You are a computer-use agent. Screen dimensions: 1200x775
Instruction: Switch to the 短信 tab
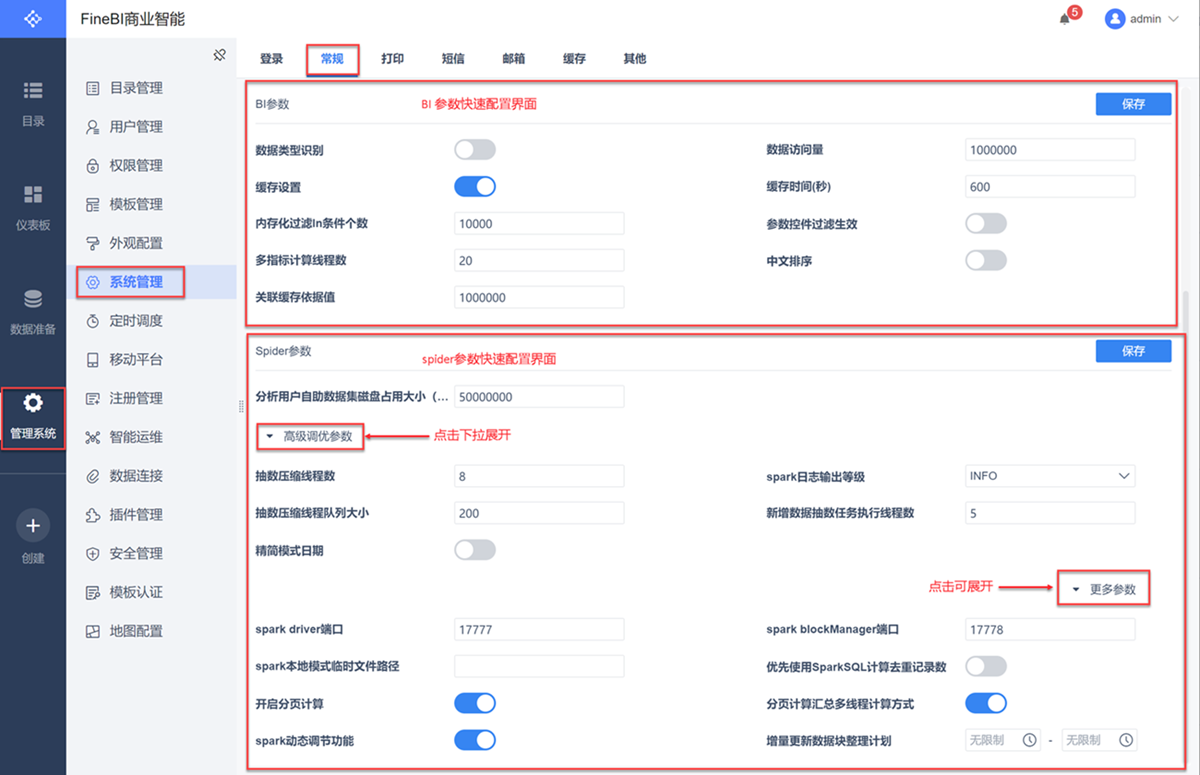[x=453, y=59]
